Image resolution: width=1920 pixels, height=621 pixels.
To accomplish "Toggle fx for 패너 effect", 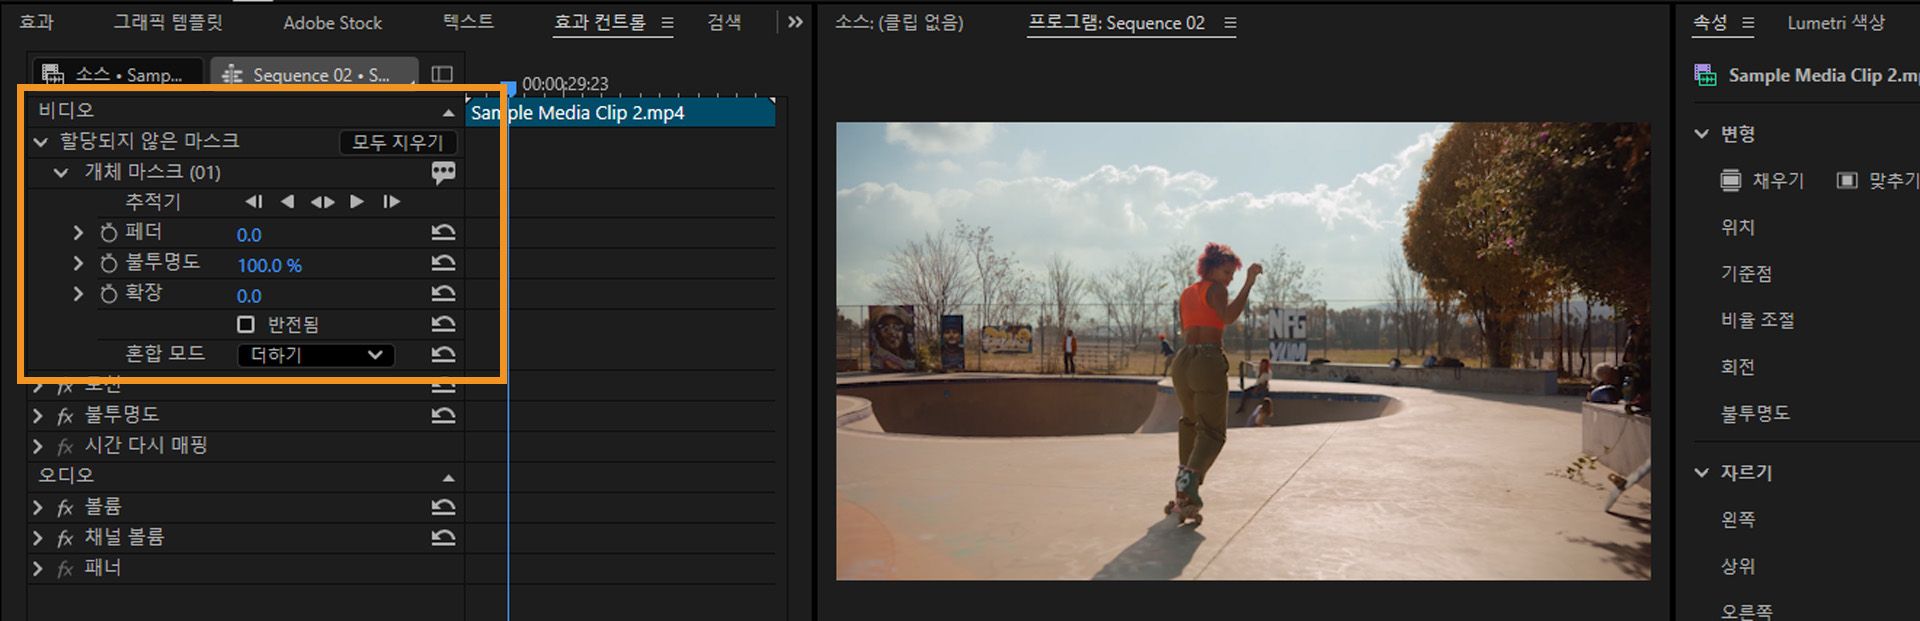I will click(66, 569).
